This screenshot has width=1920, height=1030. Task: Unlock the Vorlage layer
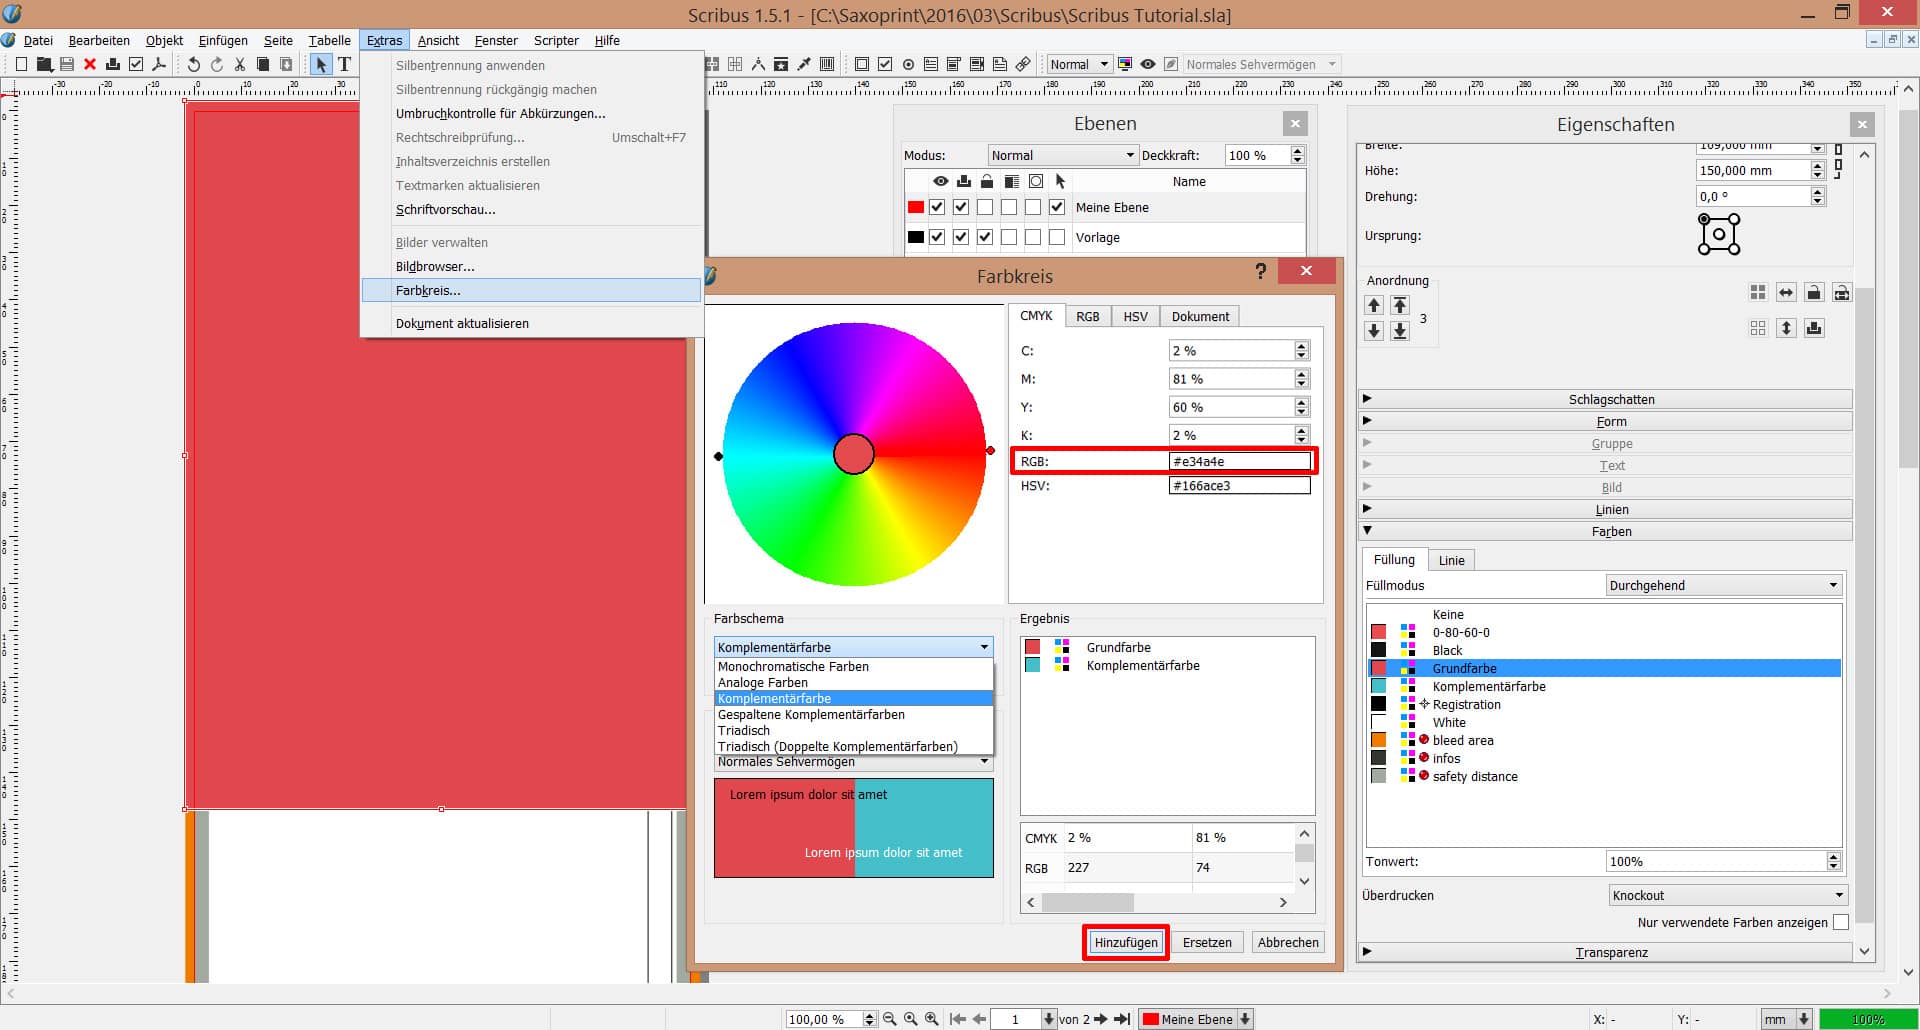point(986,237)
